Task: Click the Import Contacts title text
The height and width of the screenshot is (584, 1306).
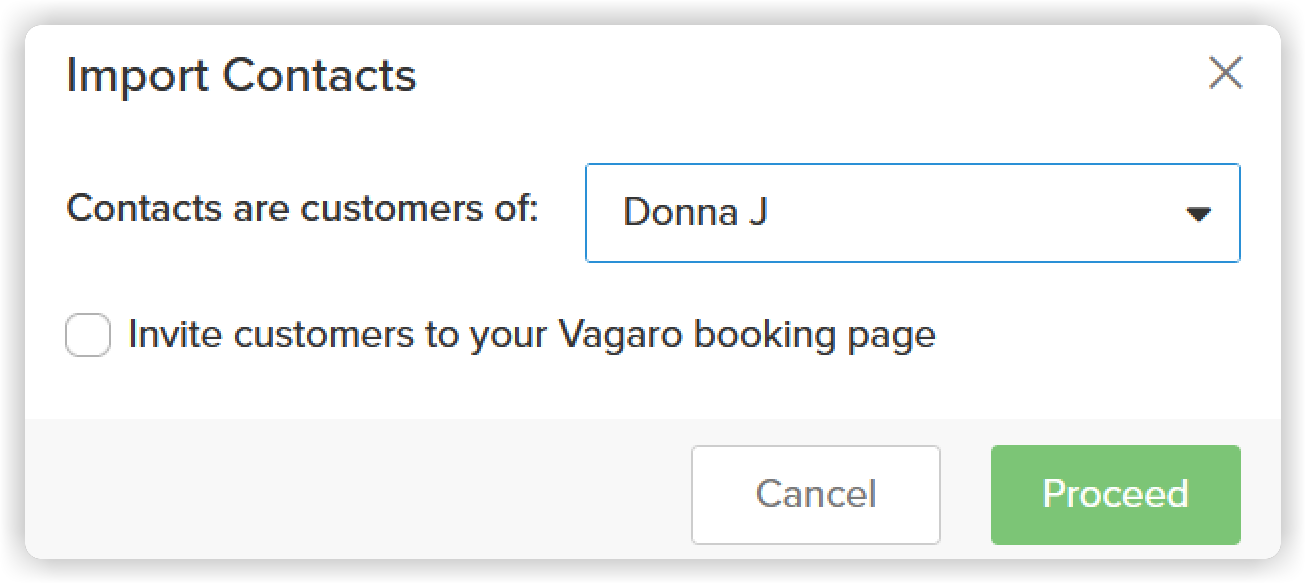Action: 241,76
